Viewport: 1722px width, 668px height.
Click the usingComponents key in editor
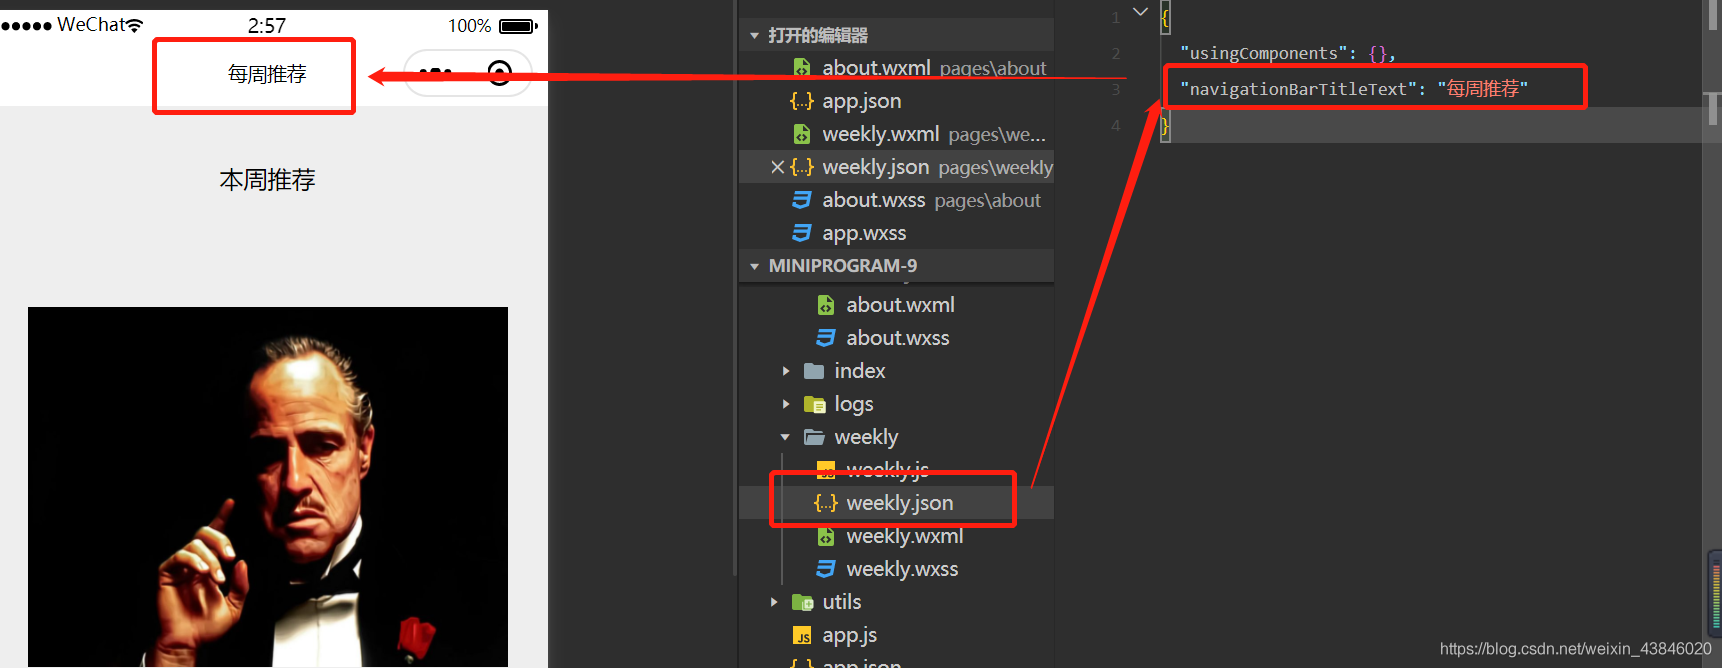coord(1263,53)
